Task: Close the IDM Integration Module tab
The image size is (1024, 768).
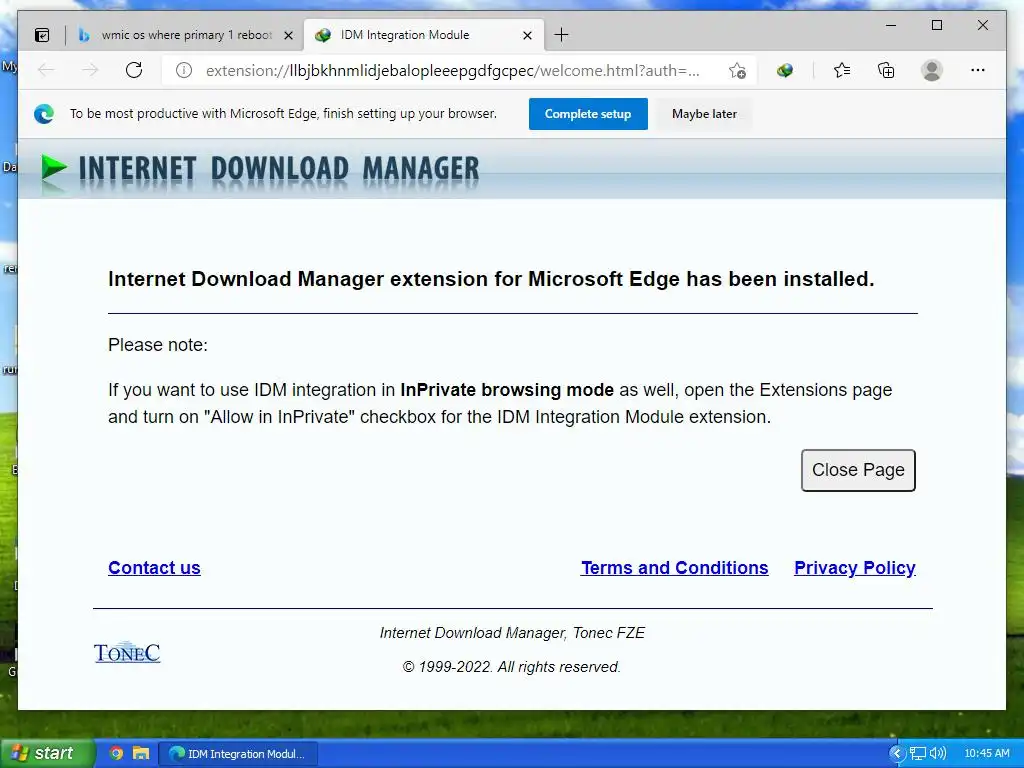Action: (528, 35)
